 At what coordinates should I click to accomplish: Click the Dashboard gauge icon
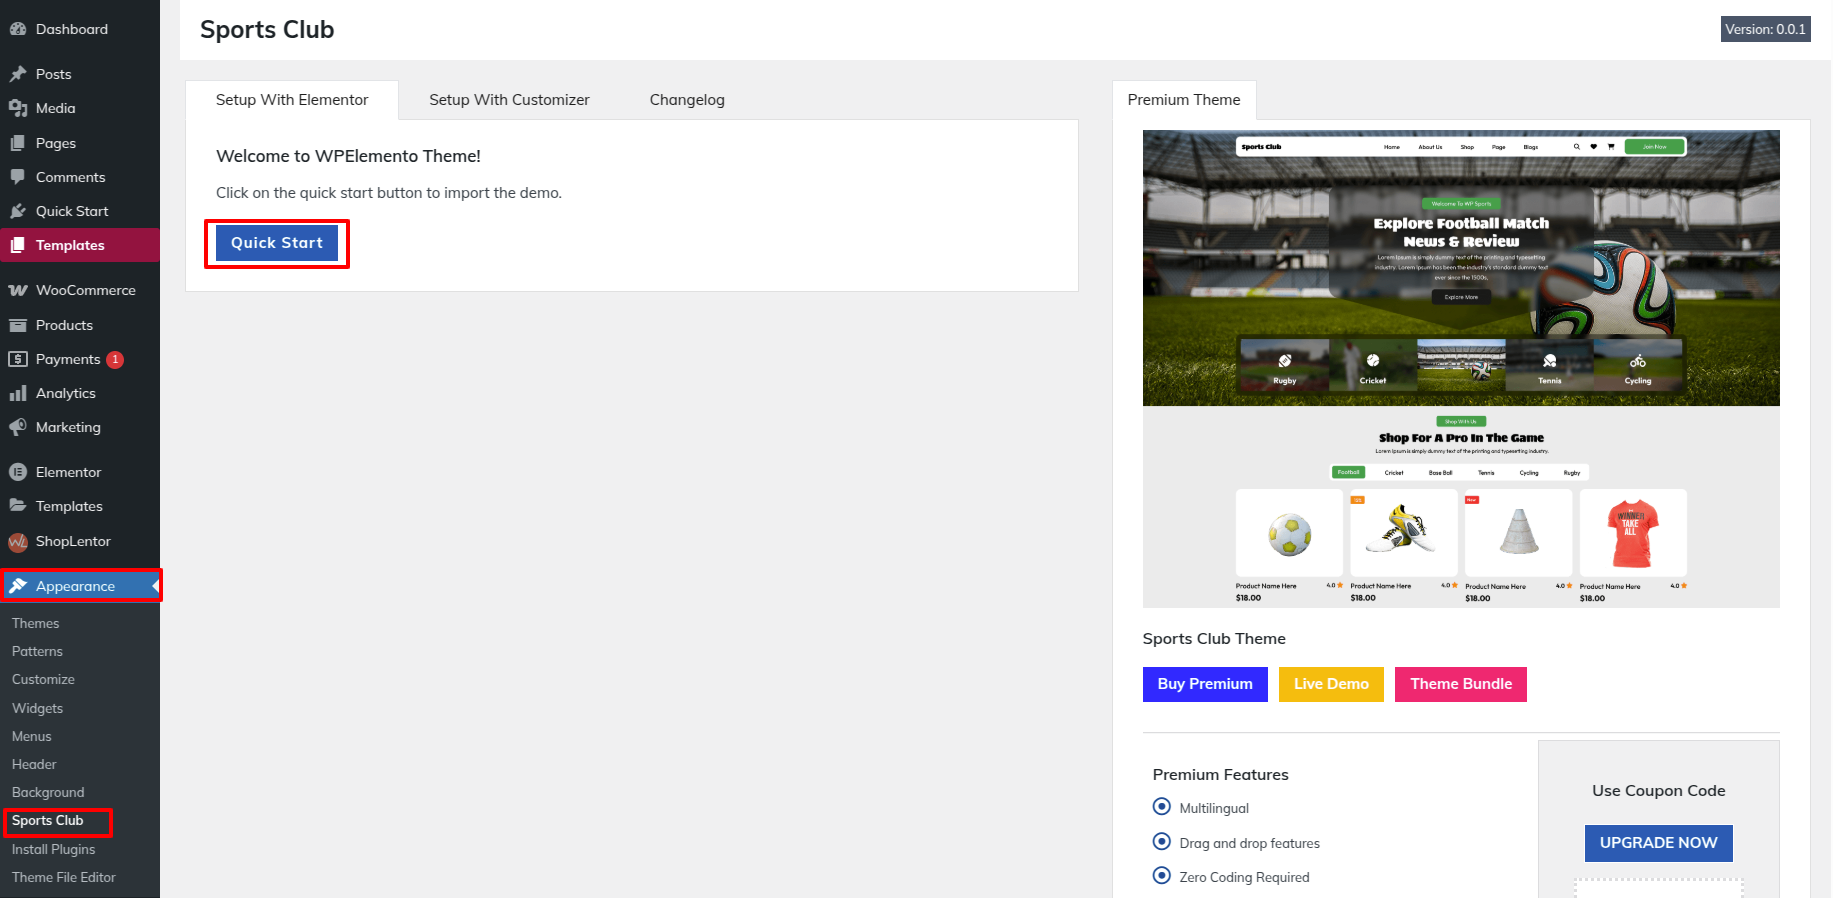click(x=18, y=29)
